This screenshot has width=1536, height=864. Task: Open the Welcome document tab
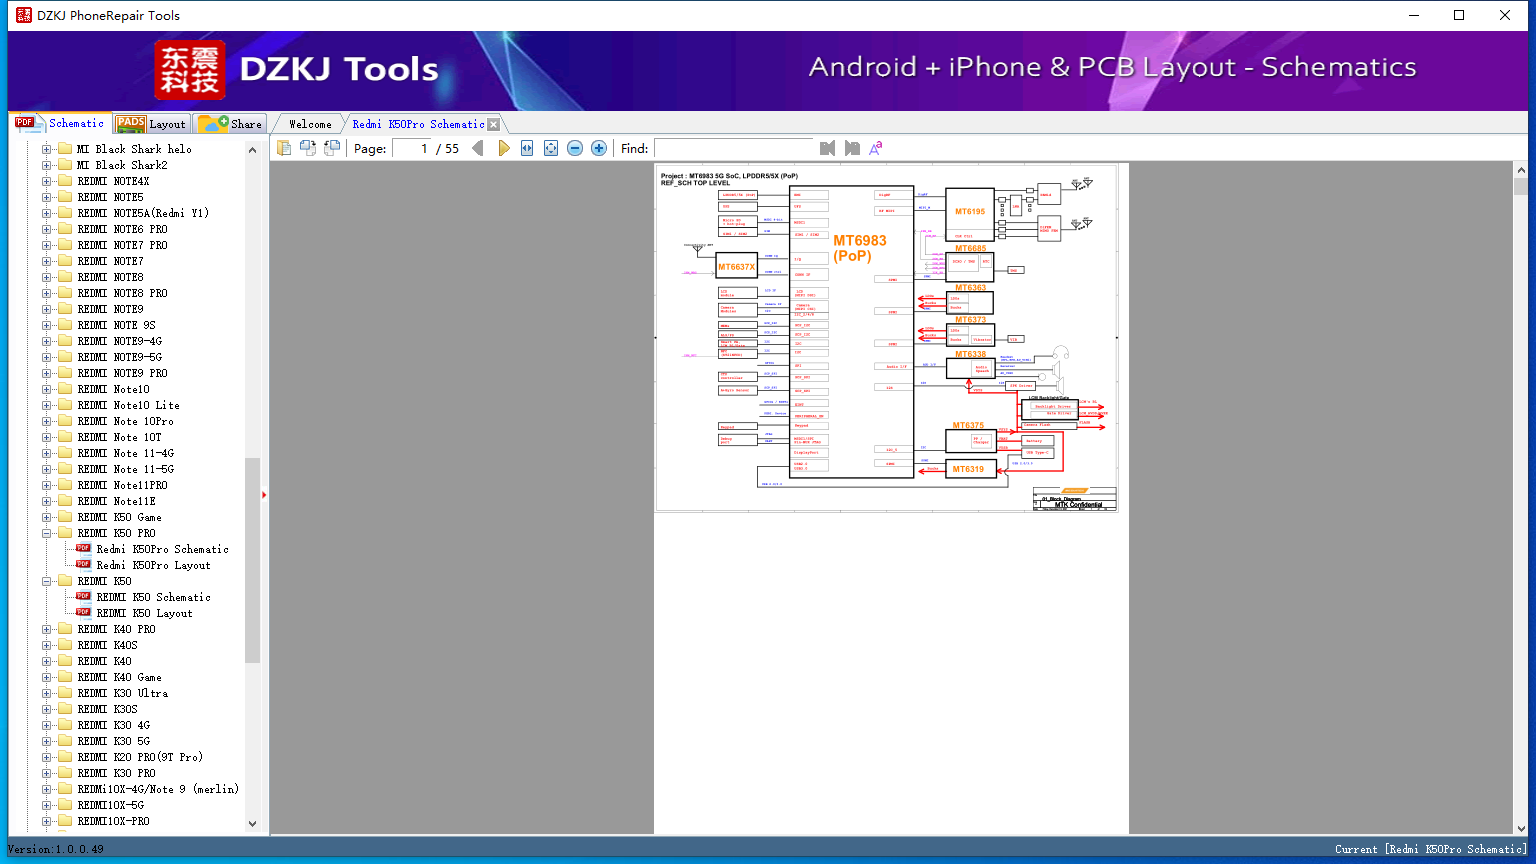click(310, 124)
